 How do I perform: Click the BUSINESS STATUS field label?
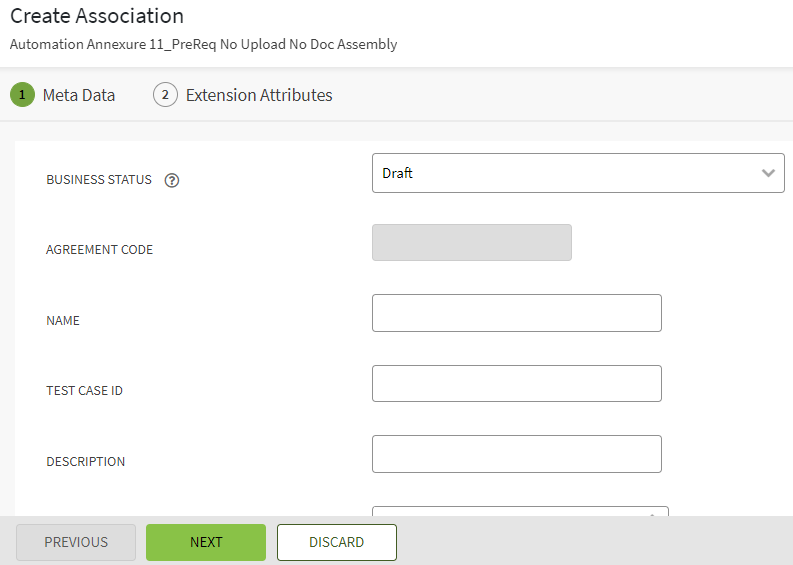tap(99, 180)
